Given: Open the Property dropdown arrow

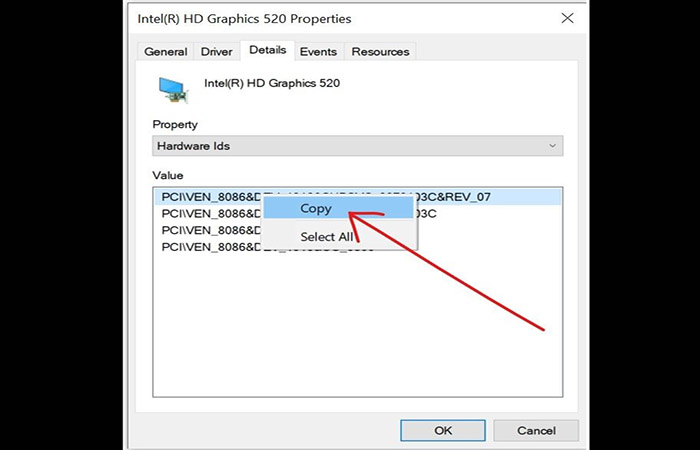Looking at the screenshot, I should pyautogui.click(x=552, y=146).
